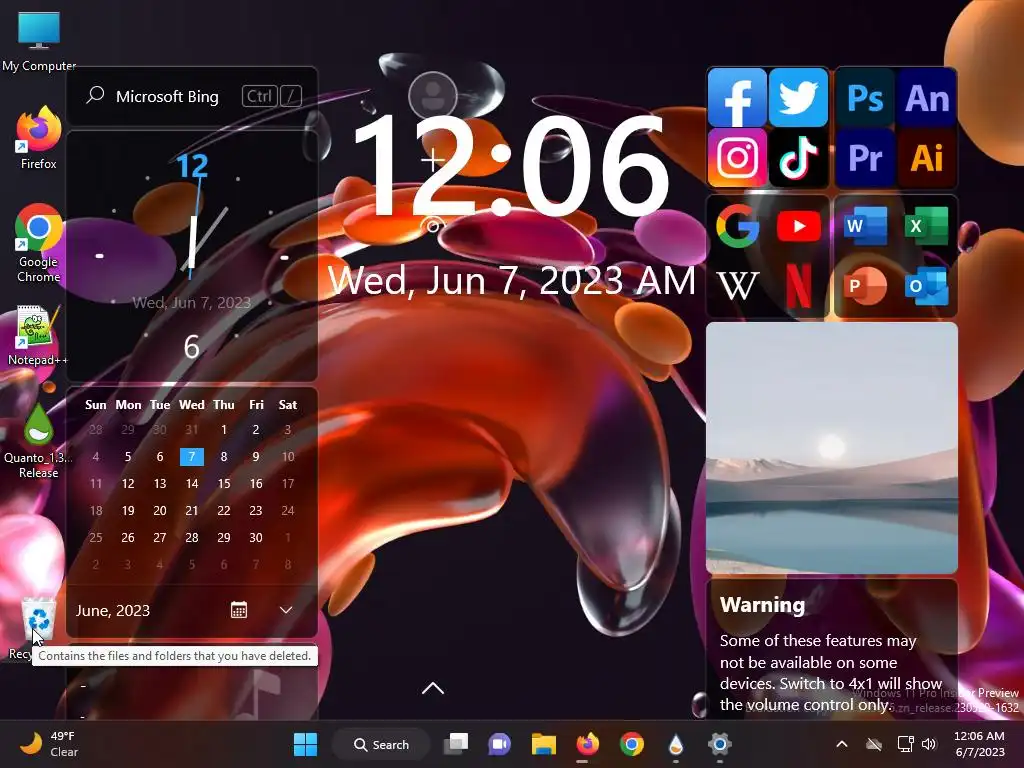1024x768 pixels.
Task: Open Illustrator from the Ai tile
Action: (x=927, y=157)
